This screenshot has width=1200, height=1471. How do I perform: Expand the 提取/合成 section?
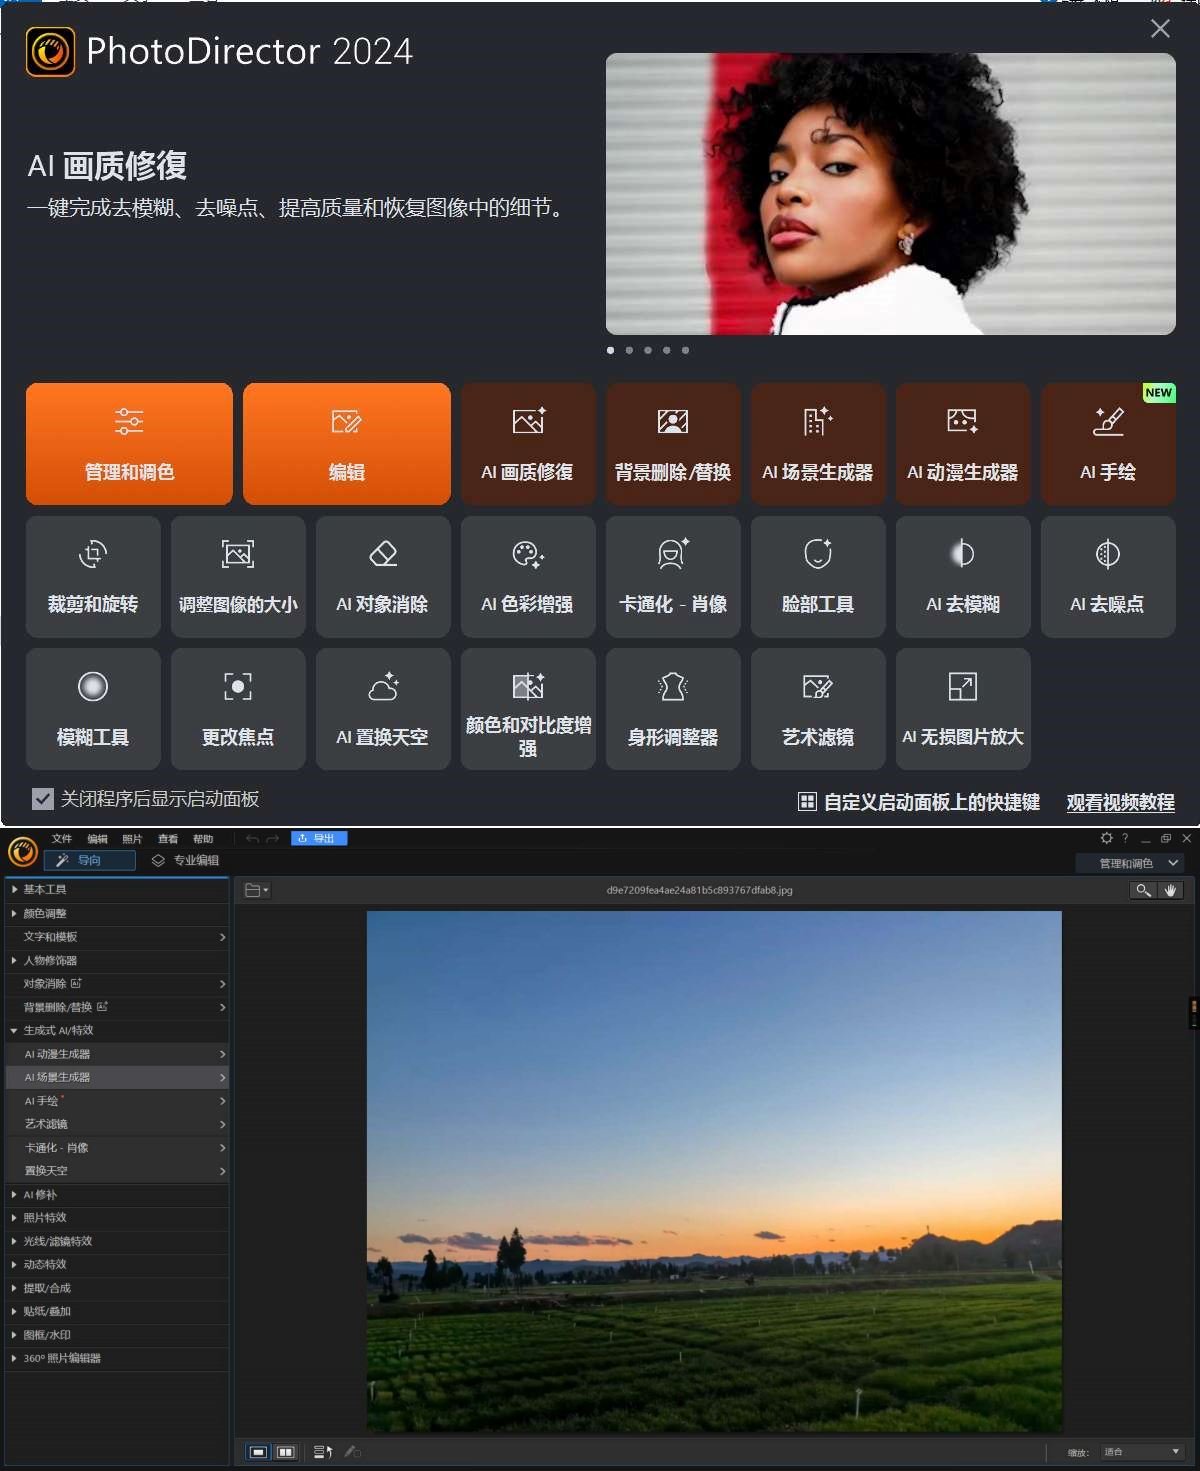click(117, 1288)
